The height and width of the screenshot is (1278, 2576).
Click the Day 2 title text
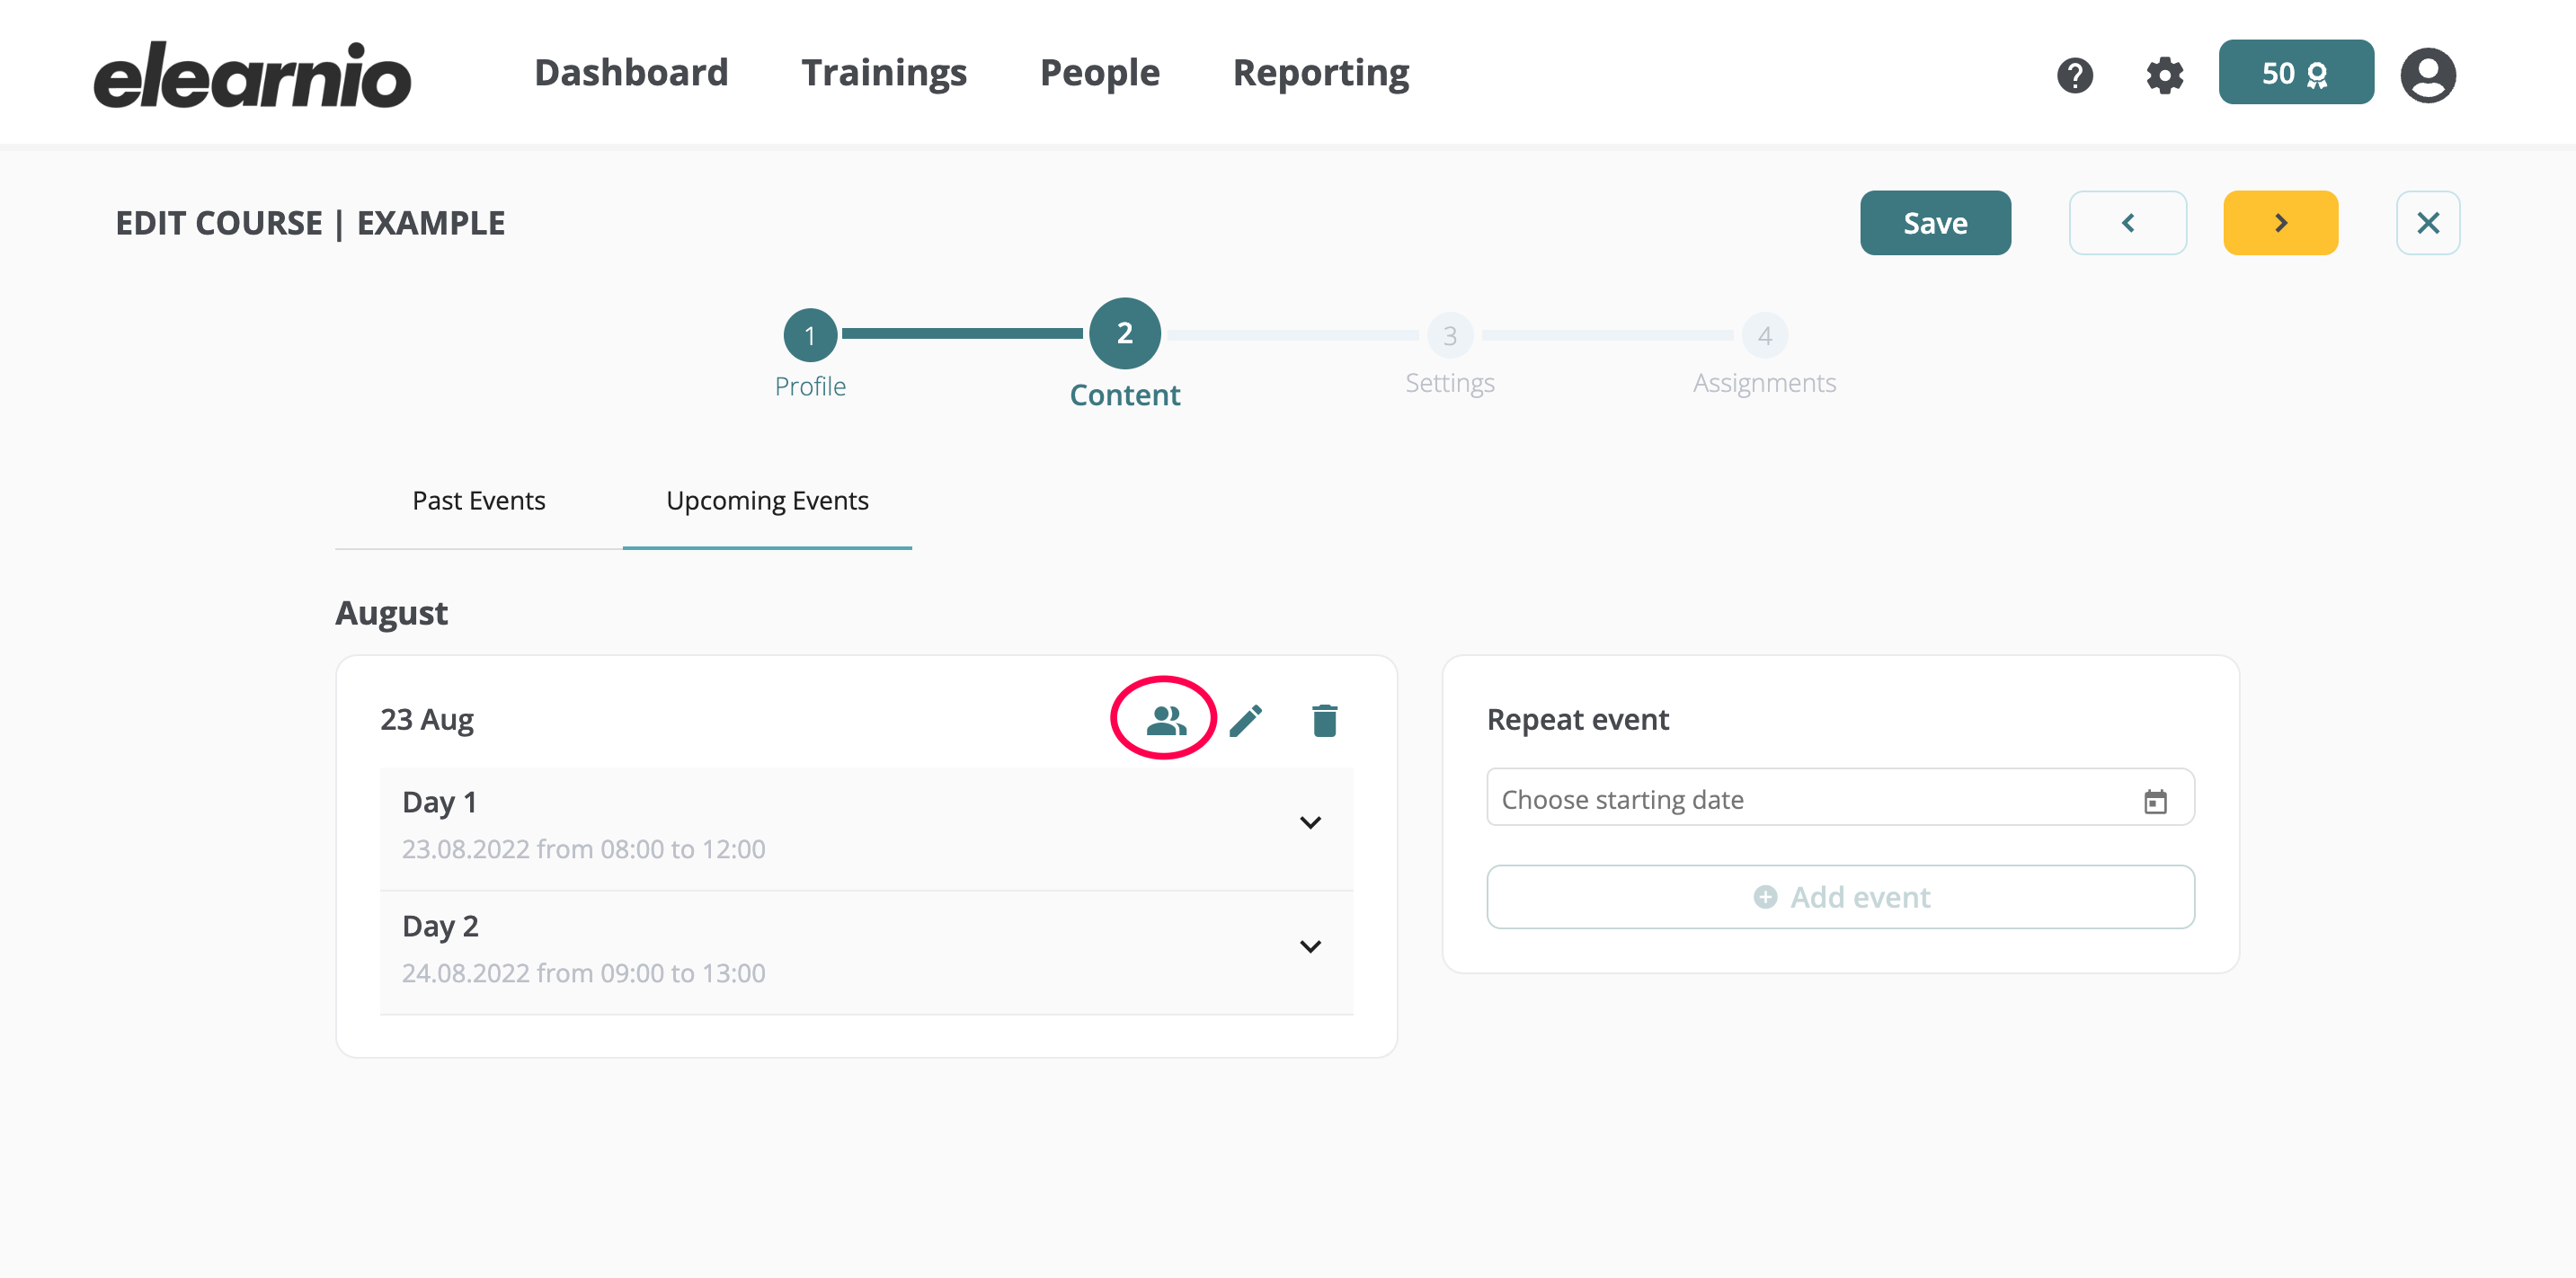[x=440, y=927]
